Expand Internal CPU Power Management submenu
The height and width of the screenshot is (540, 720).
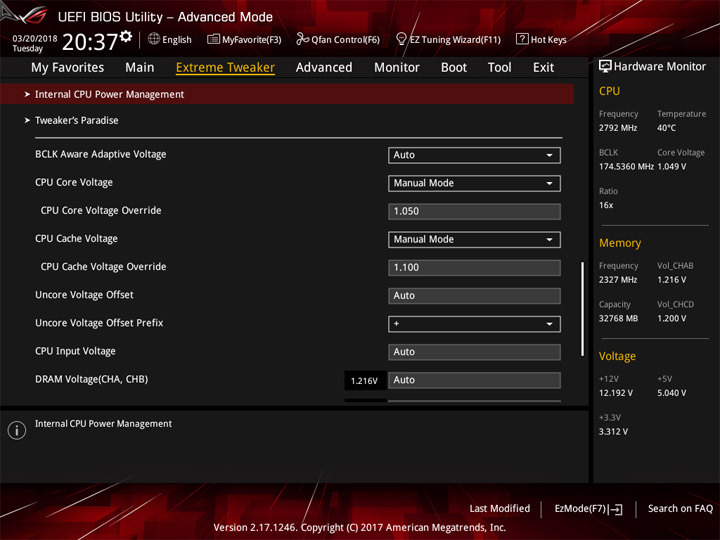[287, 94]
